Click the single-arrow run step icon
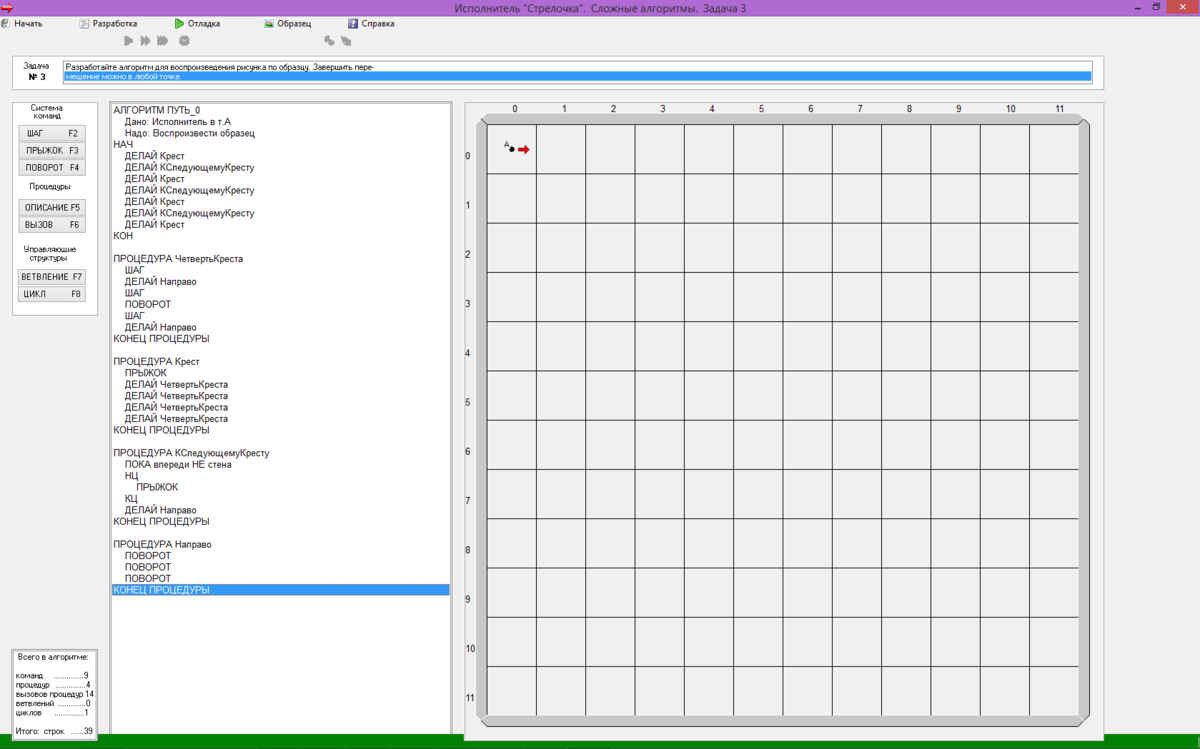The height and width of the screenshot is (749, 1200). point(128,41)
